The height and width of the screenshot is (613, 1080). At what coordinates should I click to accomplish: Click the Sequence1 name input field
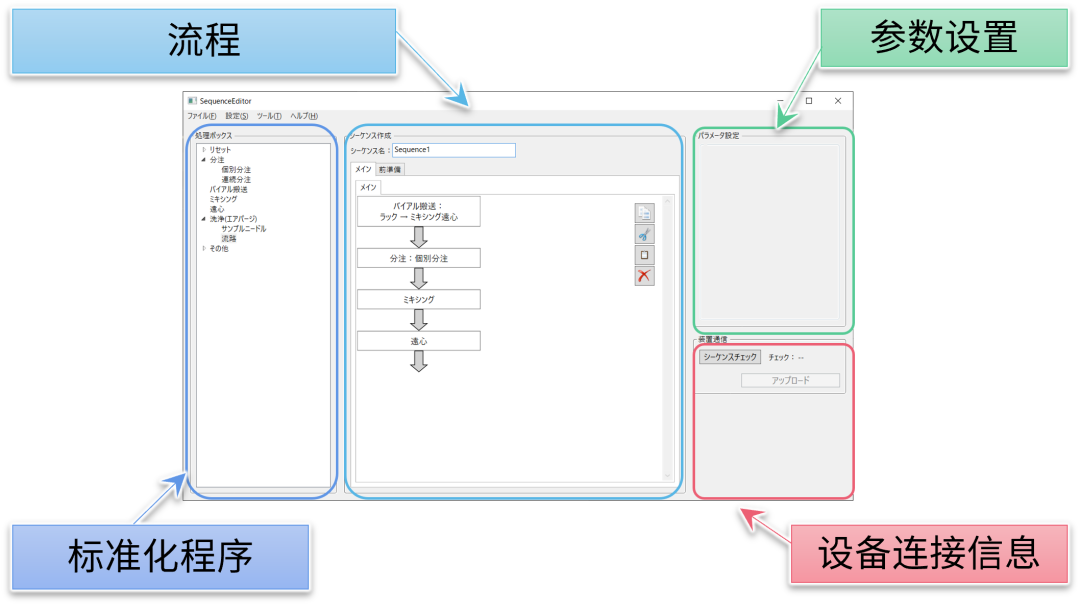[x=453, y=150]
